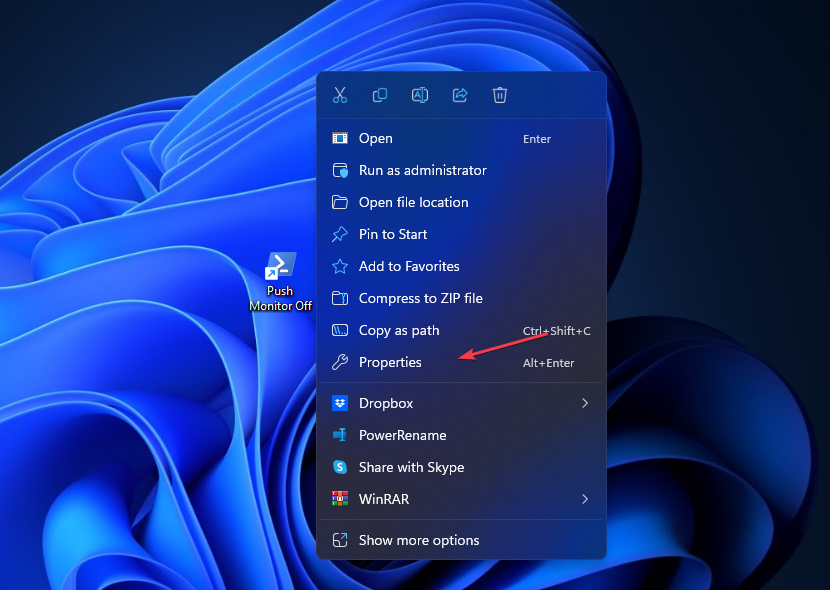
Task: Click the Open entry's window icon
Action: coord(340,139)
